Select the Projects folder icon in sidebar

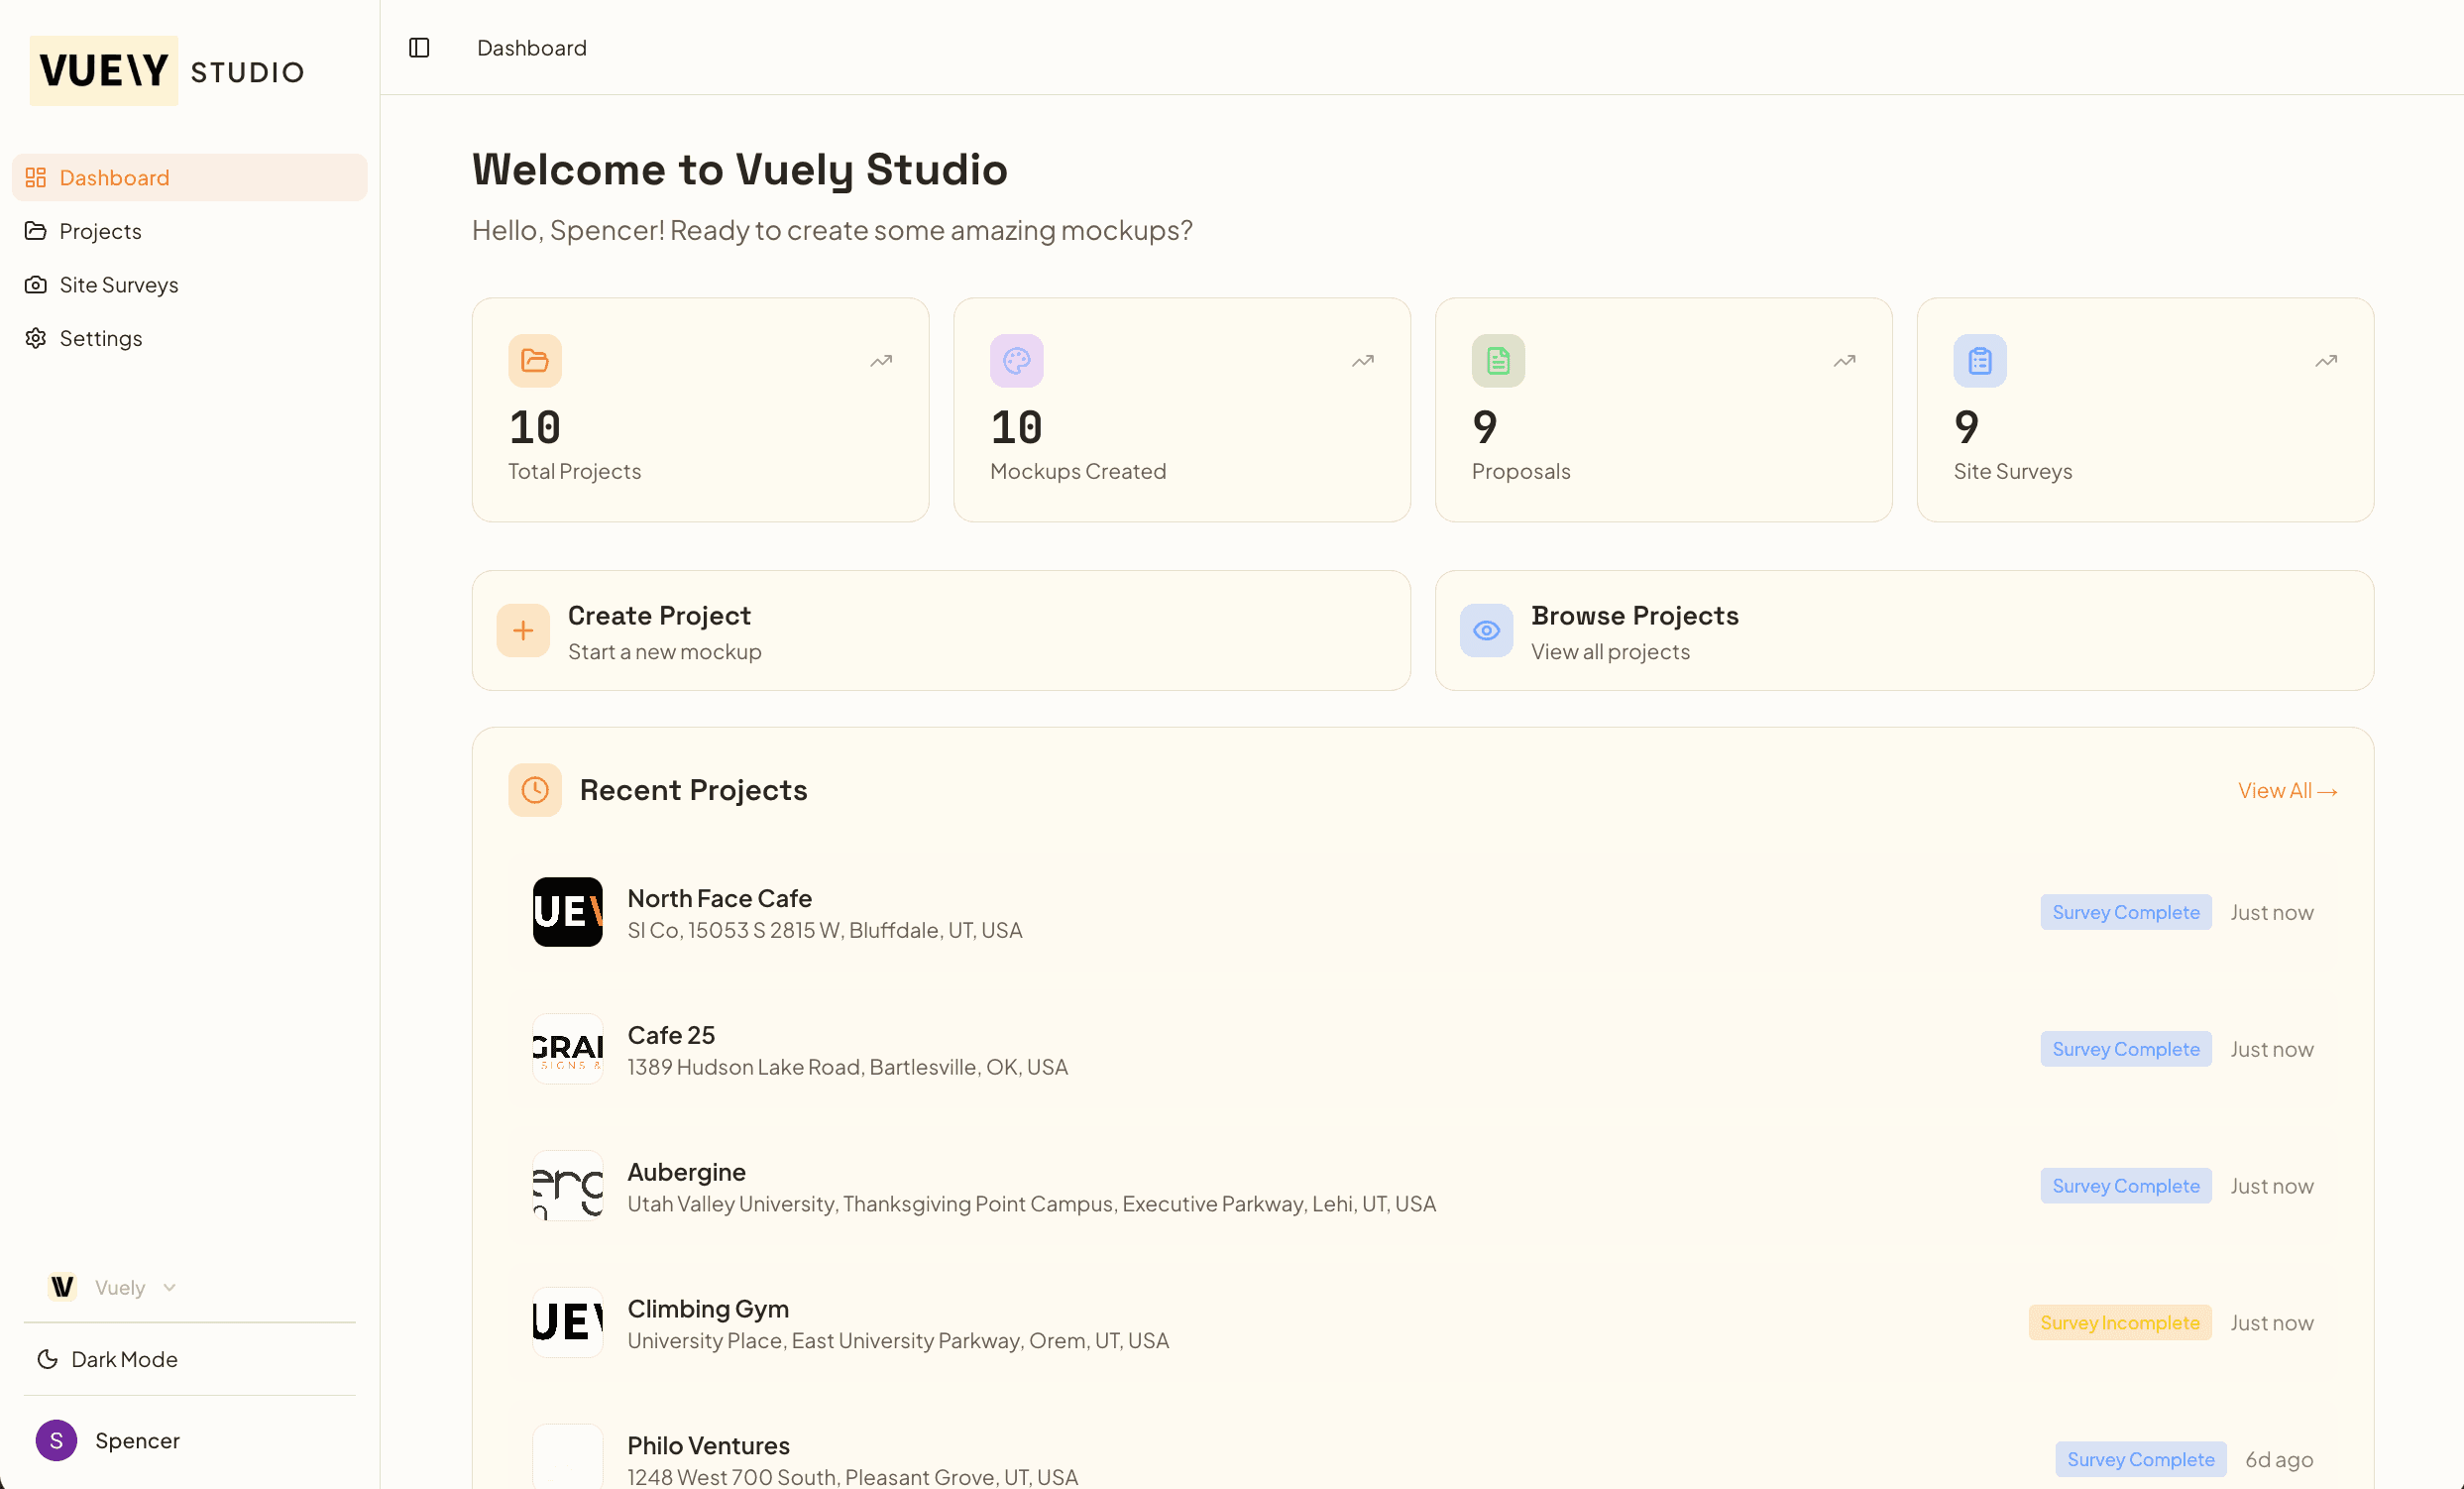(x=36, y=231)
